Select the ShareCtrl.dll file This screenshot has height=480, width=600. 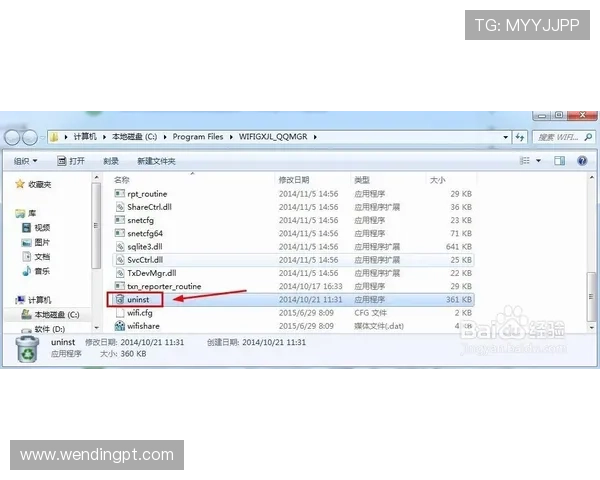point(293,207)
